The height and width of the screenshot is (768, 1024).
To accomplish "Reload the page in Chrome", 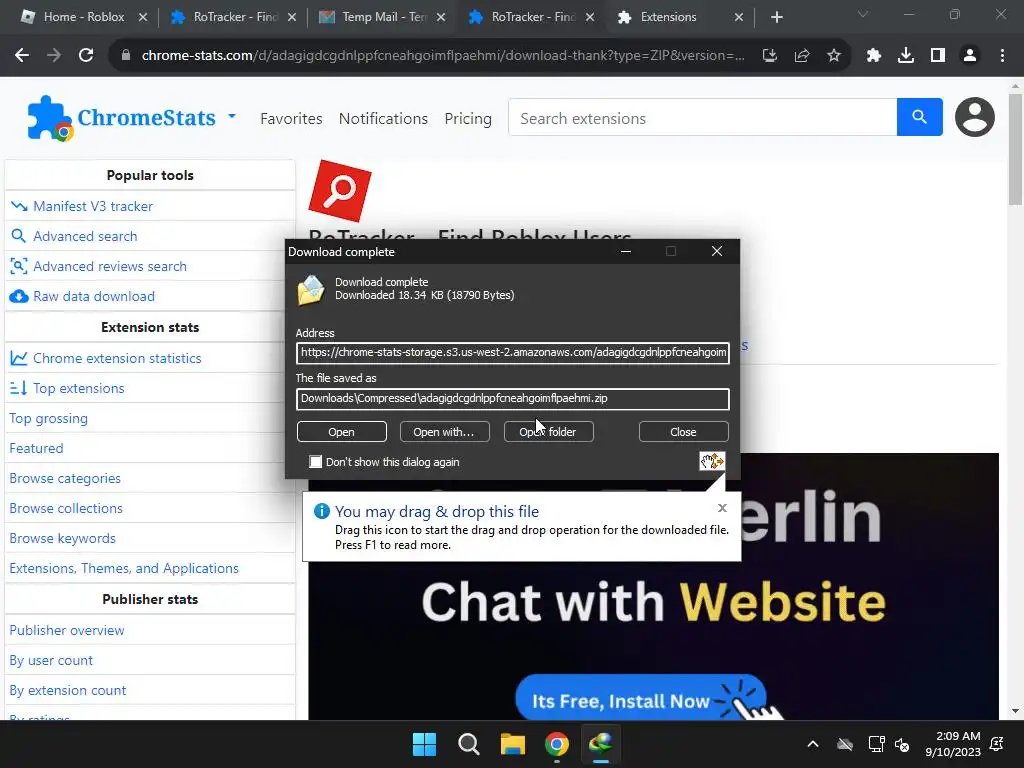I will 86,56.
